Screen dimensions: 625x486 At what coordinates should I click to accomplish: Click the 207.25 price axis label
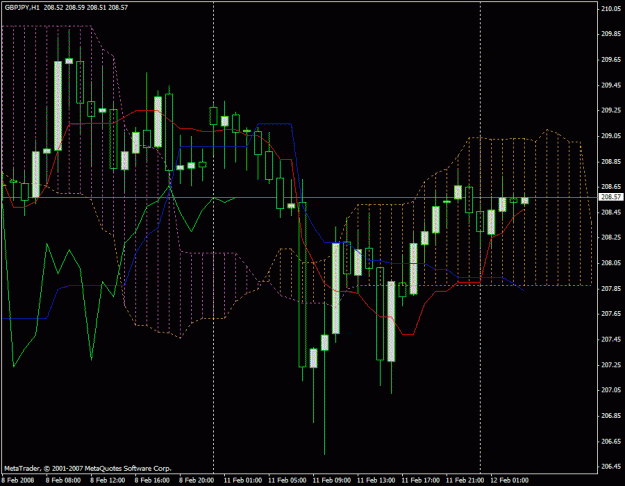[611, 365]
